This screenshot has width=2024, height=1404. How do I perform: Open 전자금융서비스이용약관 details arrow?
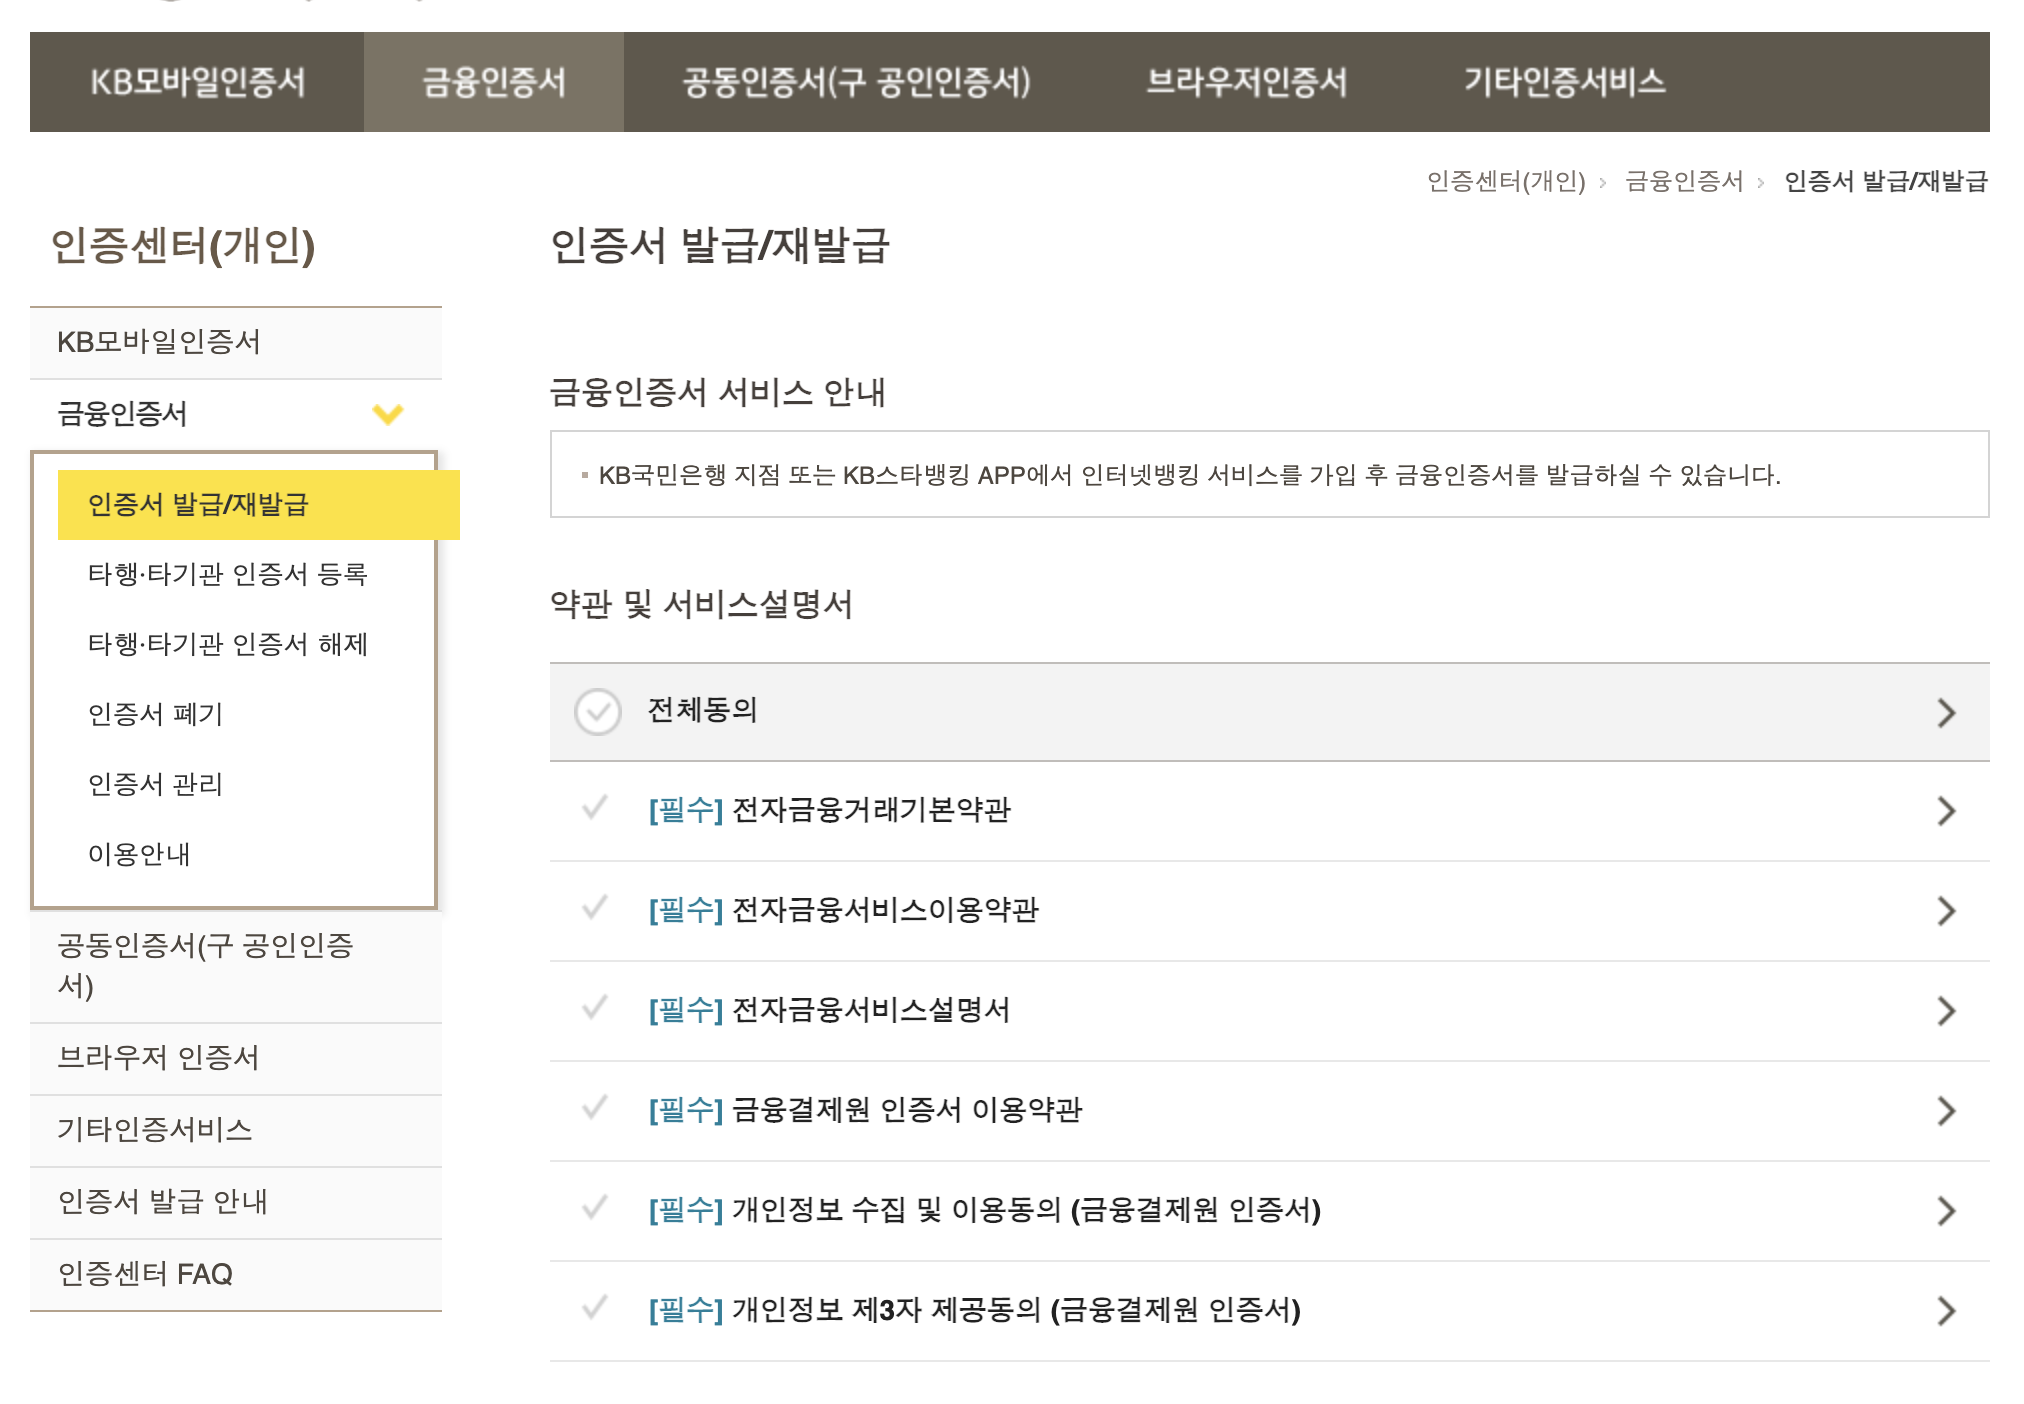coord(1945,910)
